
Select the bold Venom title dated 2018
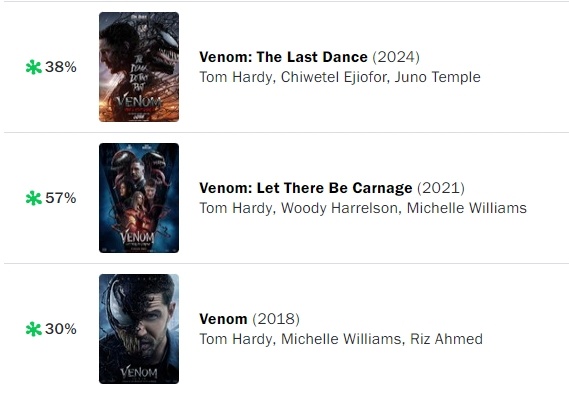click(x=223, y=319)
